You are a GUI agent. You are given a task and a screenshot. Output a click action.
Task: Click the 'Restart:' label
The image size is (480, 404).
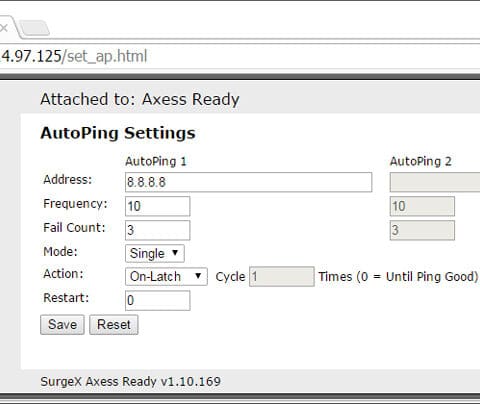(x=66, y=298)
